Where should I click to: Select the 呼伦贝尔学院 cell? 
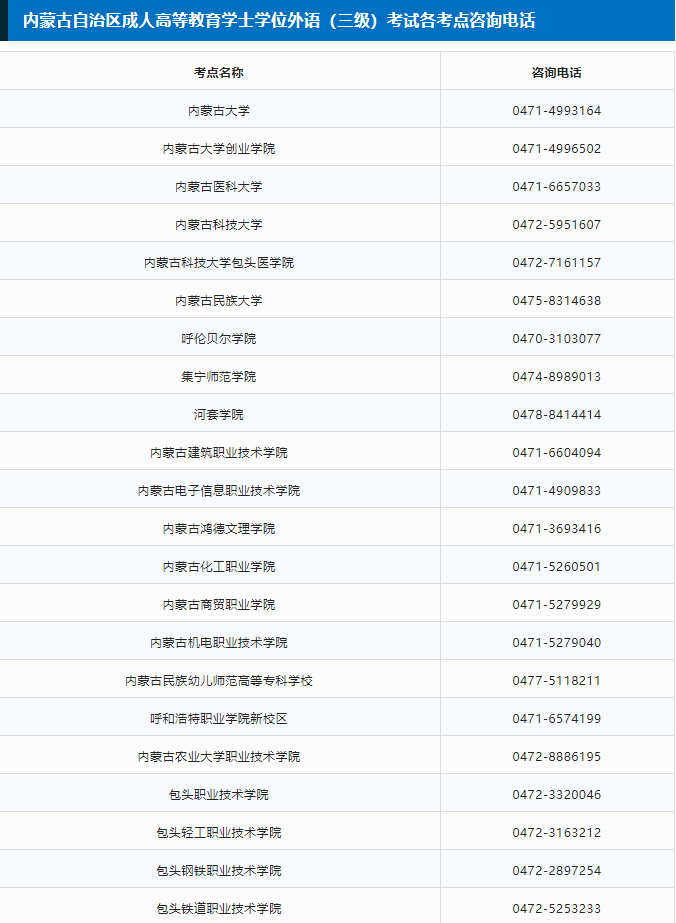pos(219,338)
